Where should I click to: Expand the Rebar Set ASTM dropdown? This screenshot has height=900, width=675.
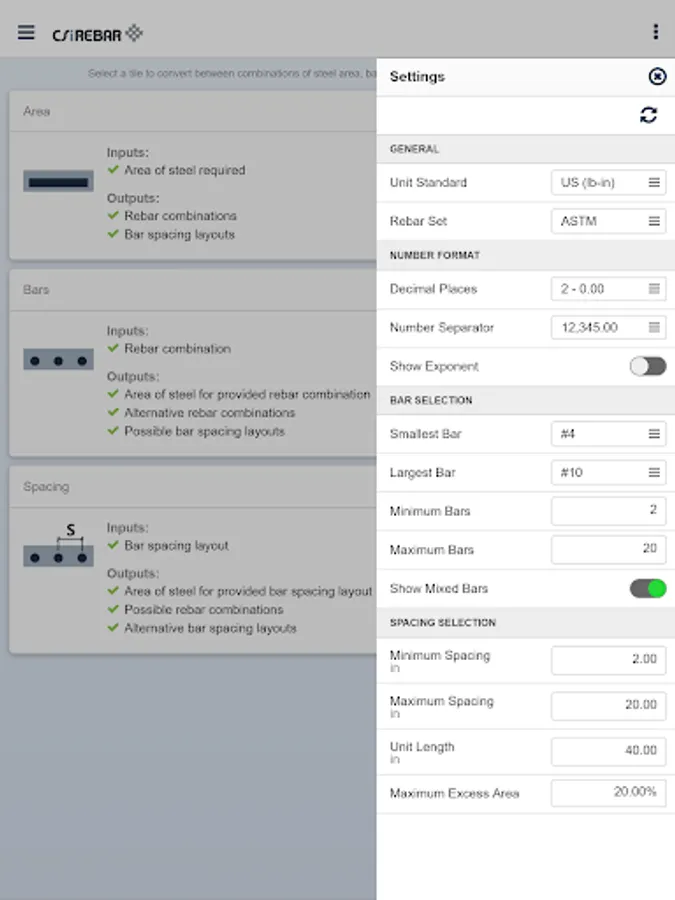[x=608, y=221]
